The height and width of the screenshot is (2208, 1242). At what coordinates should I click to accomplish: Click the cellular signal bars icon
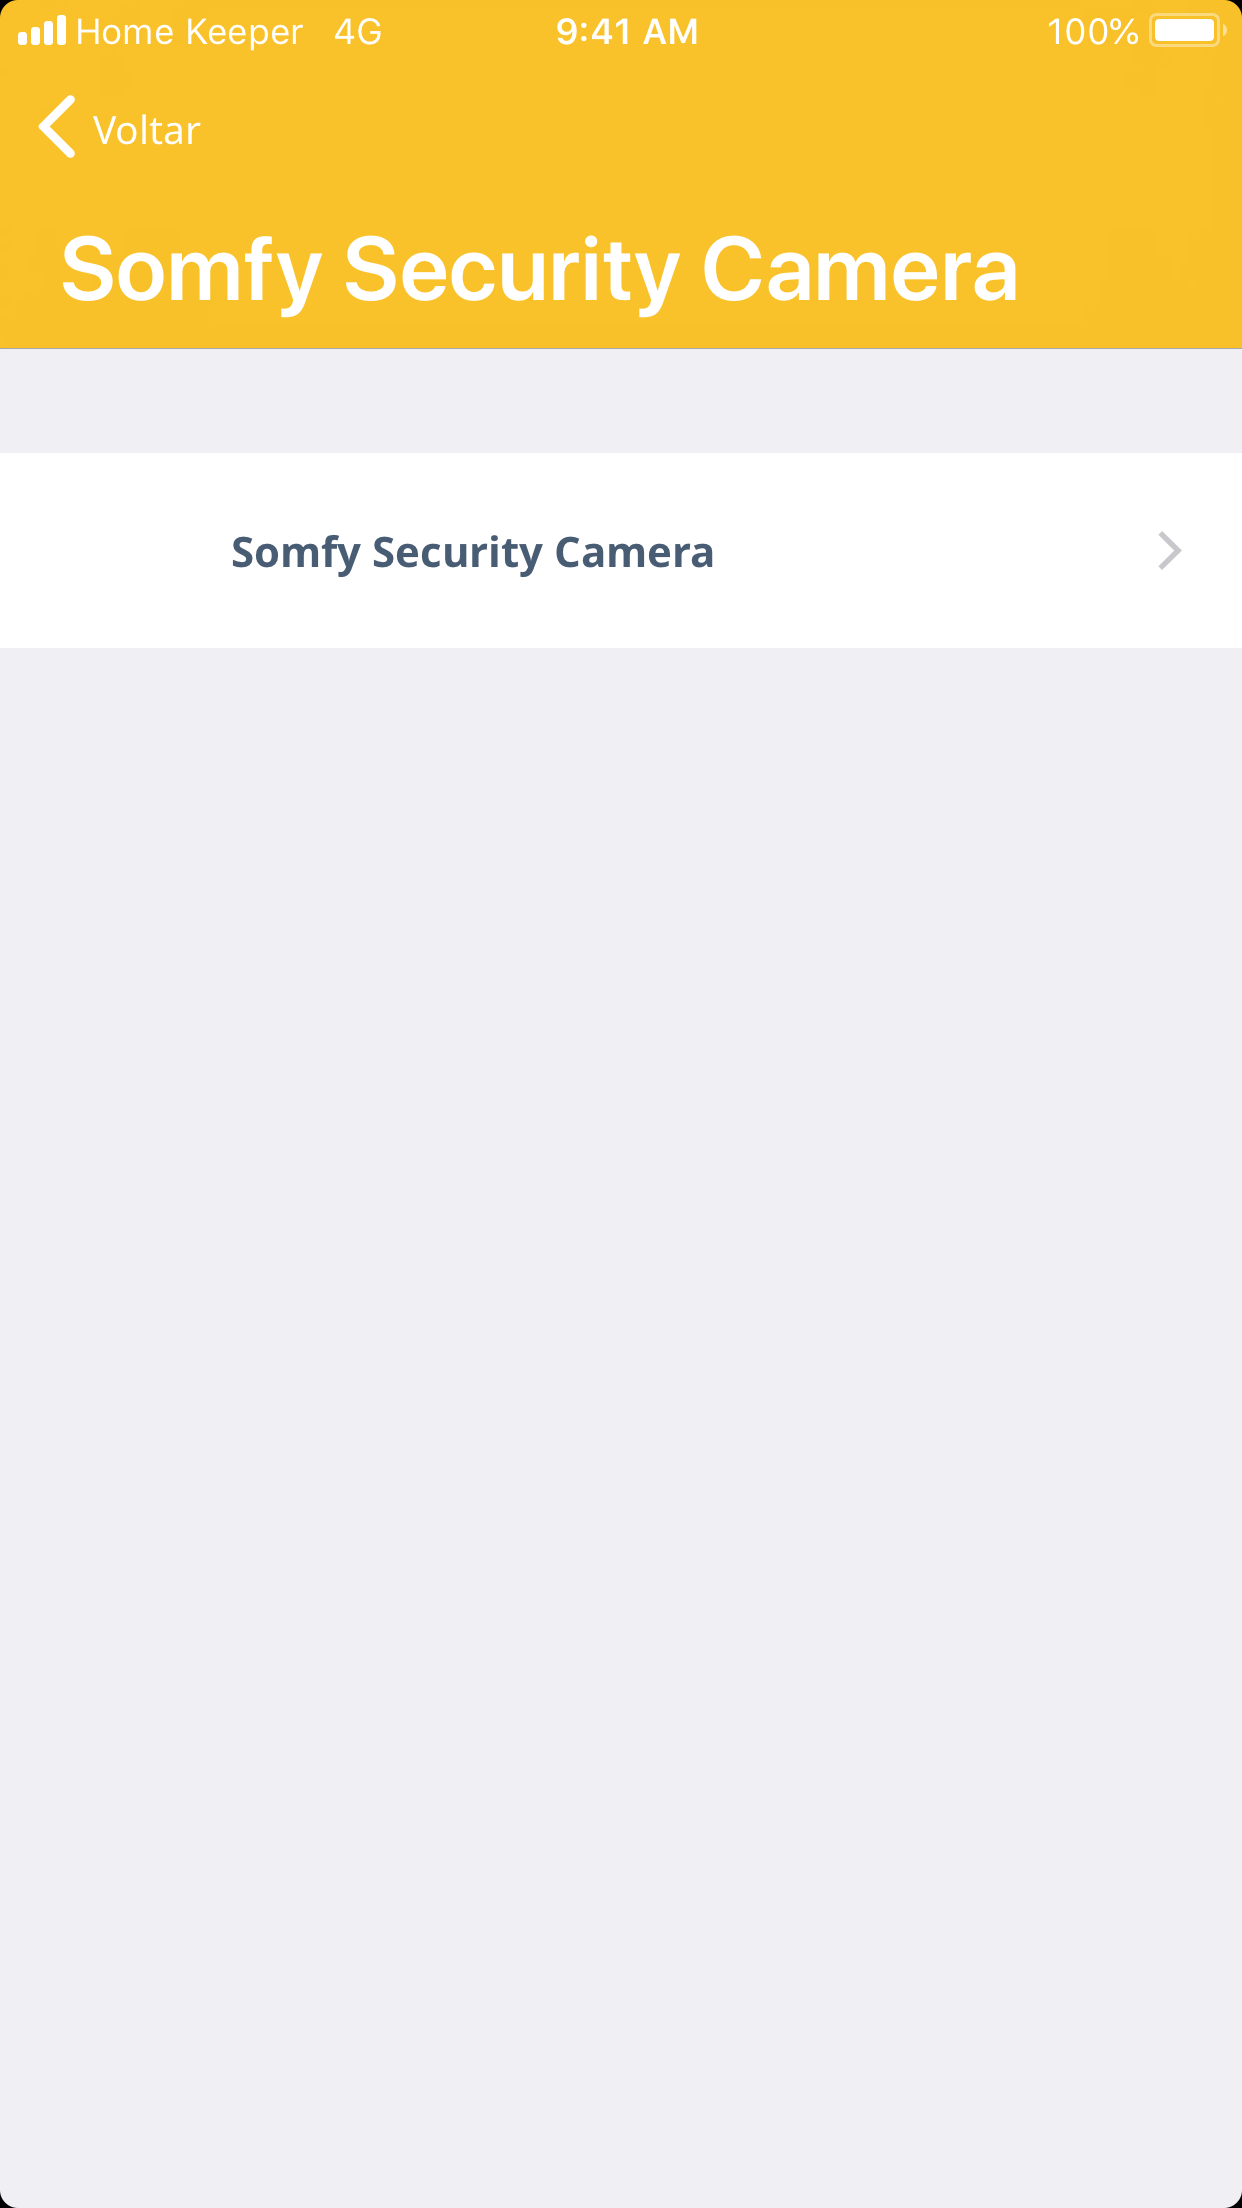[x=42, y=31]
